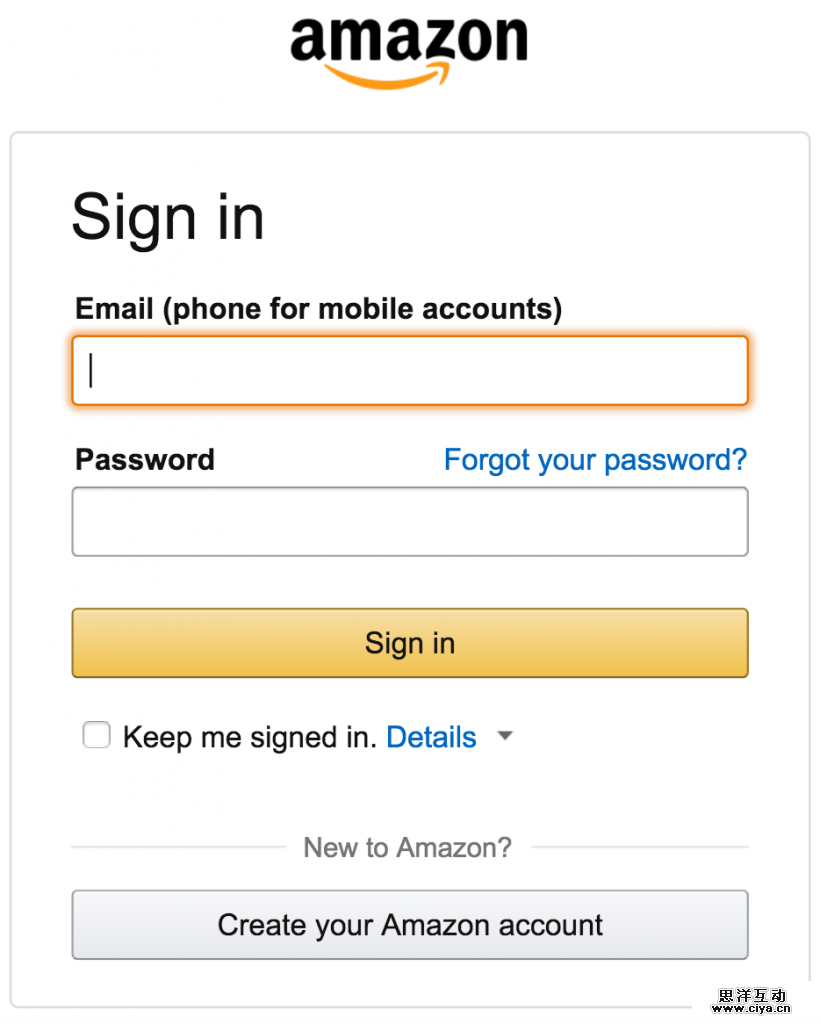
Task: Click the Sign in page heading
Action: [168, 217]
